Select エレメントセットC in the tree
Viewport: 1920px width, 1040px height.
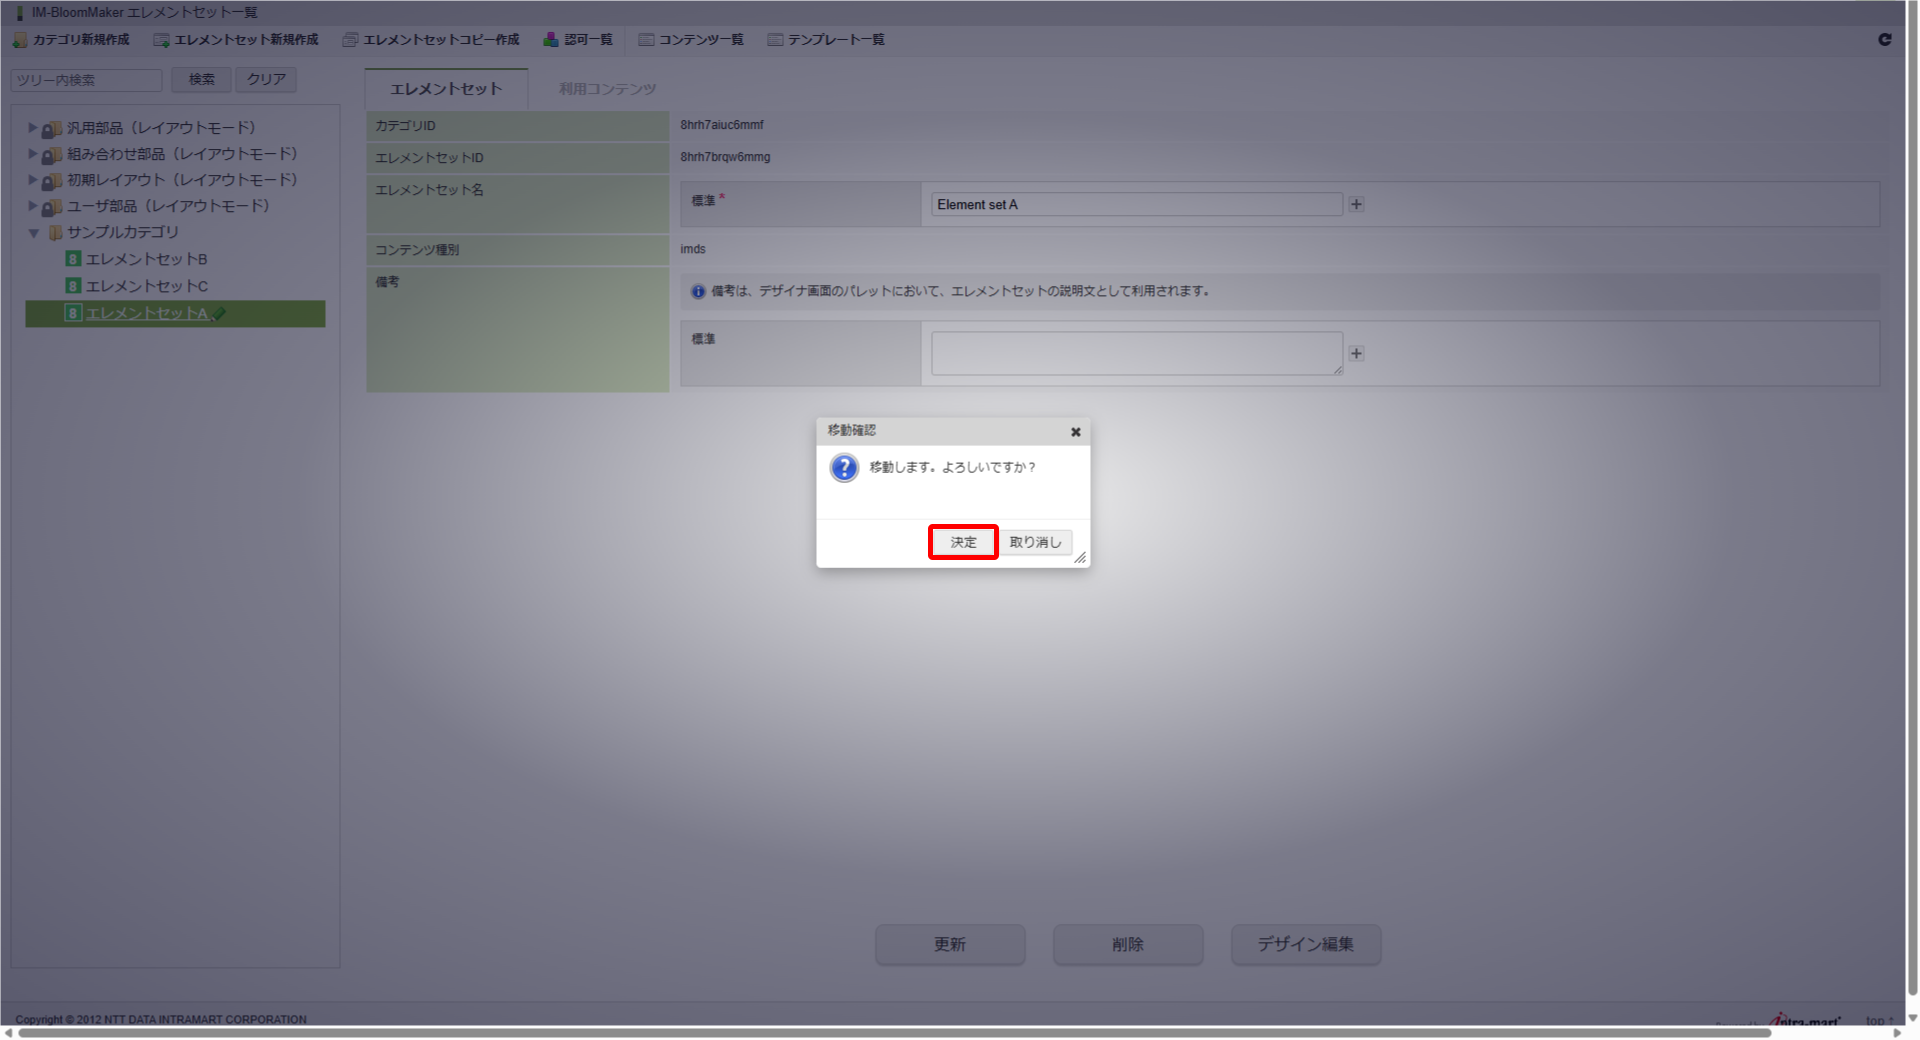(x=147, y=286)
